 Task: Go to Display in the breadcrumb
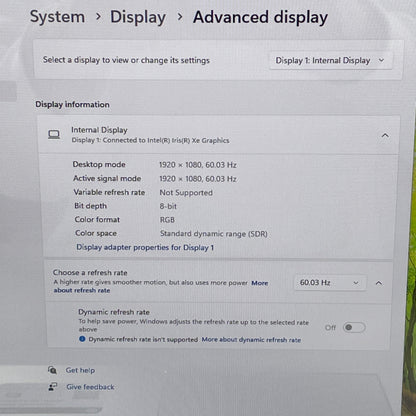click(138, 17)
